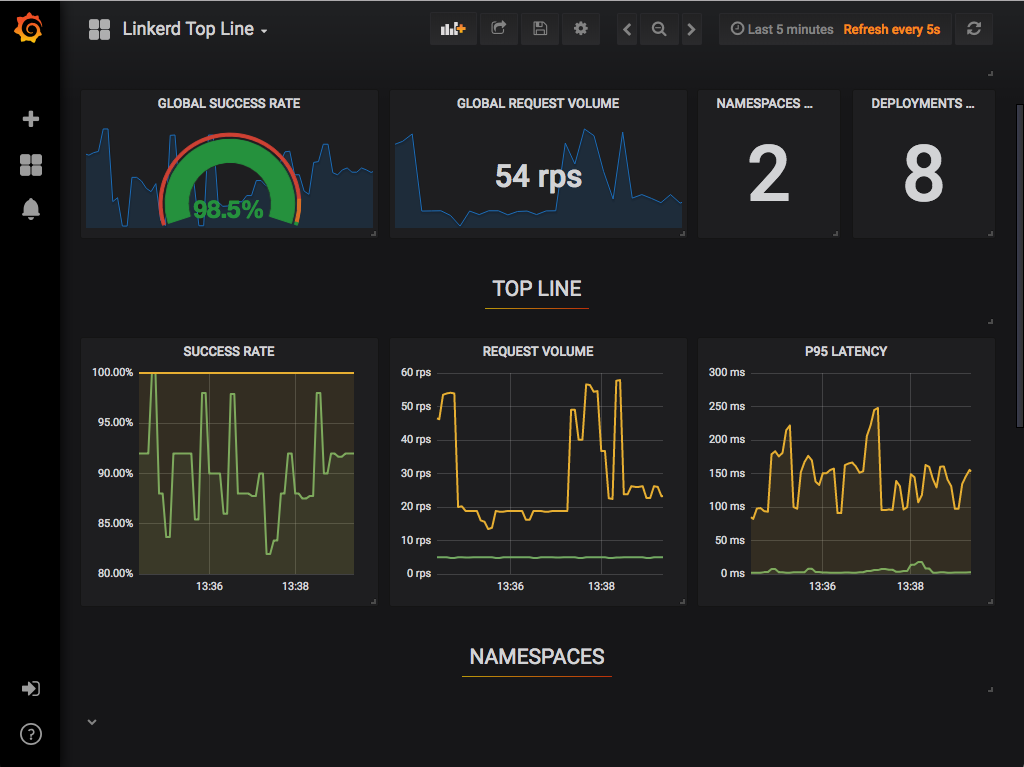Sign in using the login arrow icon
Screen dimensions: 1024x767
[30, 688]
